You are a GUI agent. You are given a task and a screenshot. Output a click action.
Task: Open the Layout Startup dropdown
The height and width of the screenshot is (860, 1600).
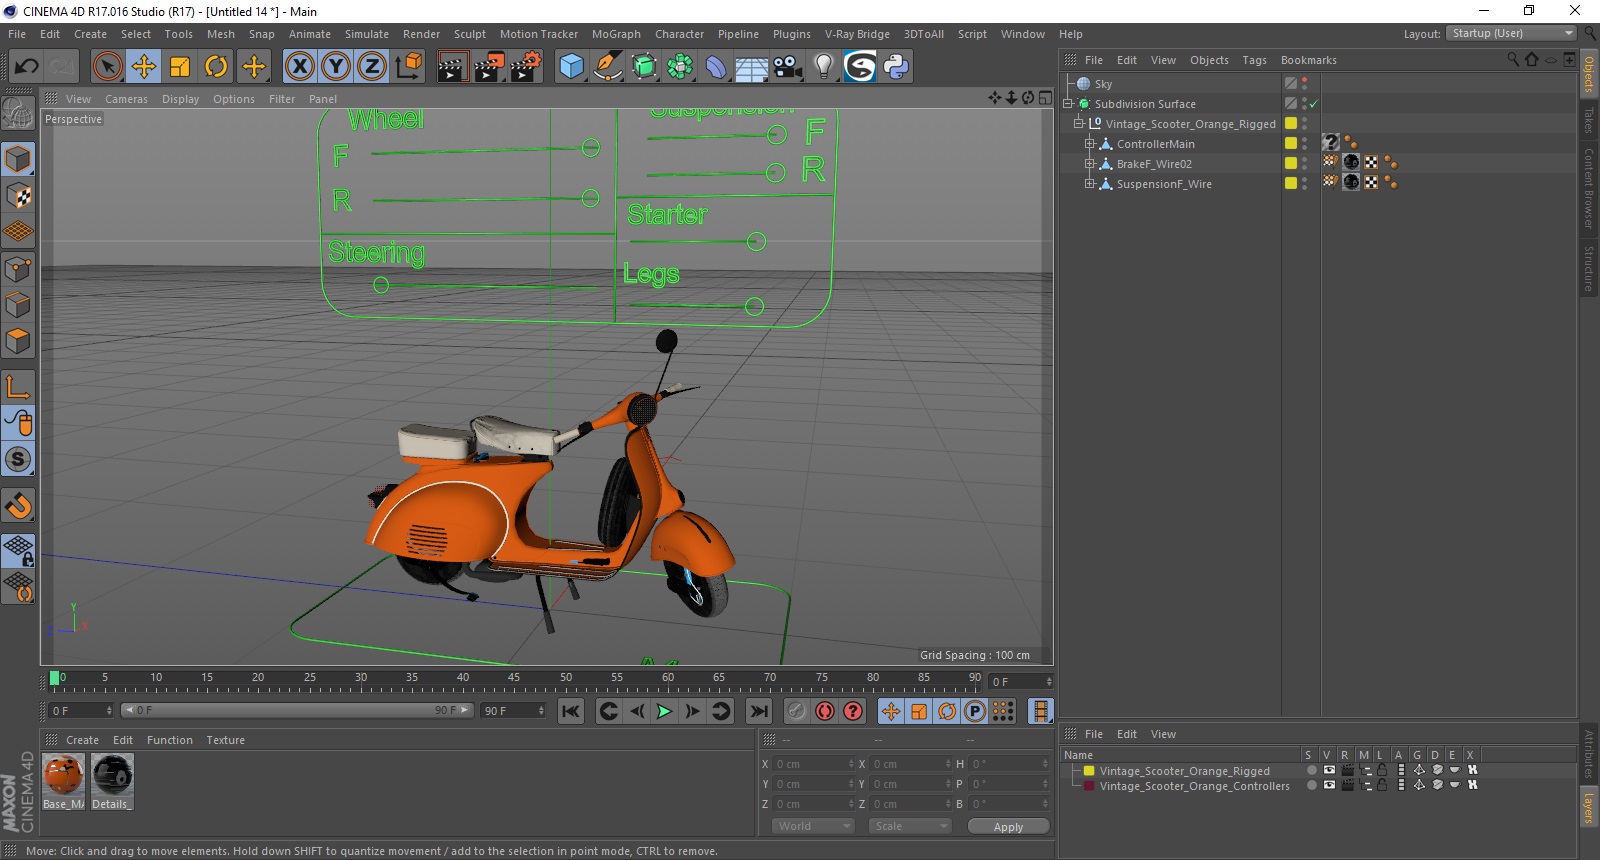click(1511, 33)
